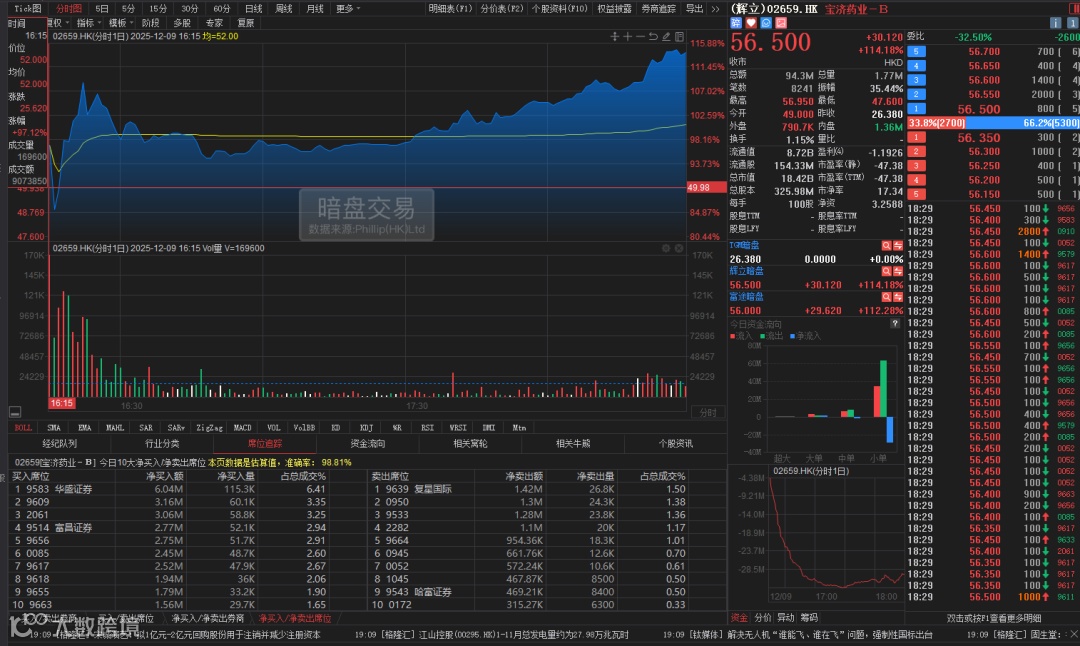
Task: Select the vertical resize chart tool icon
Action: [614, 37]
